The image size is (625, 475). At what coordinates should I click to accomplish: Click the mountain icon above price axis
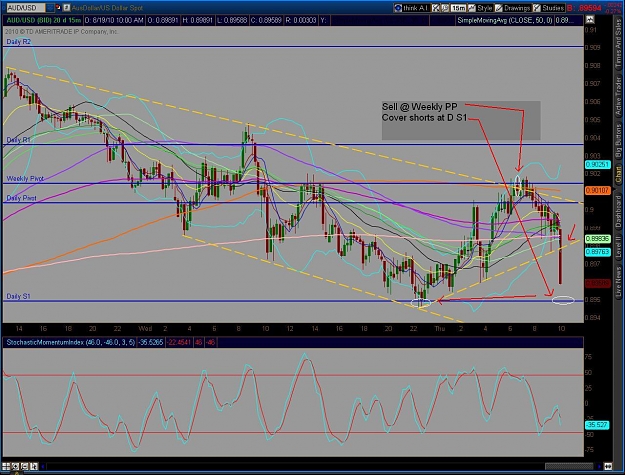click(590, 20)
